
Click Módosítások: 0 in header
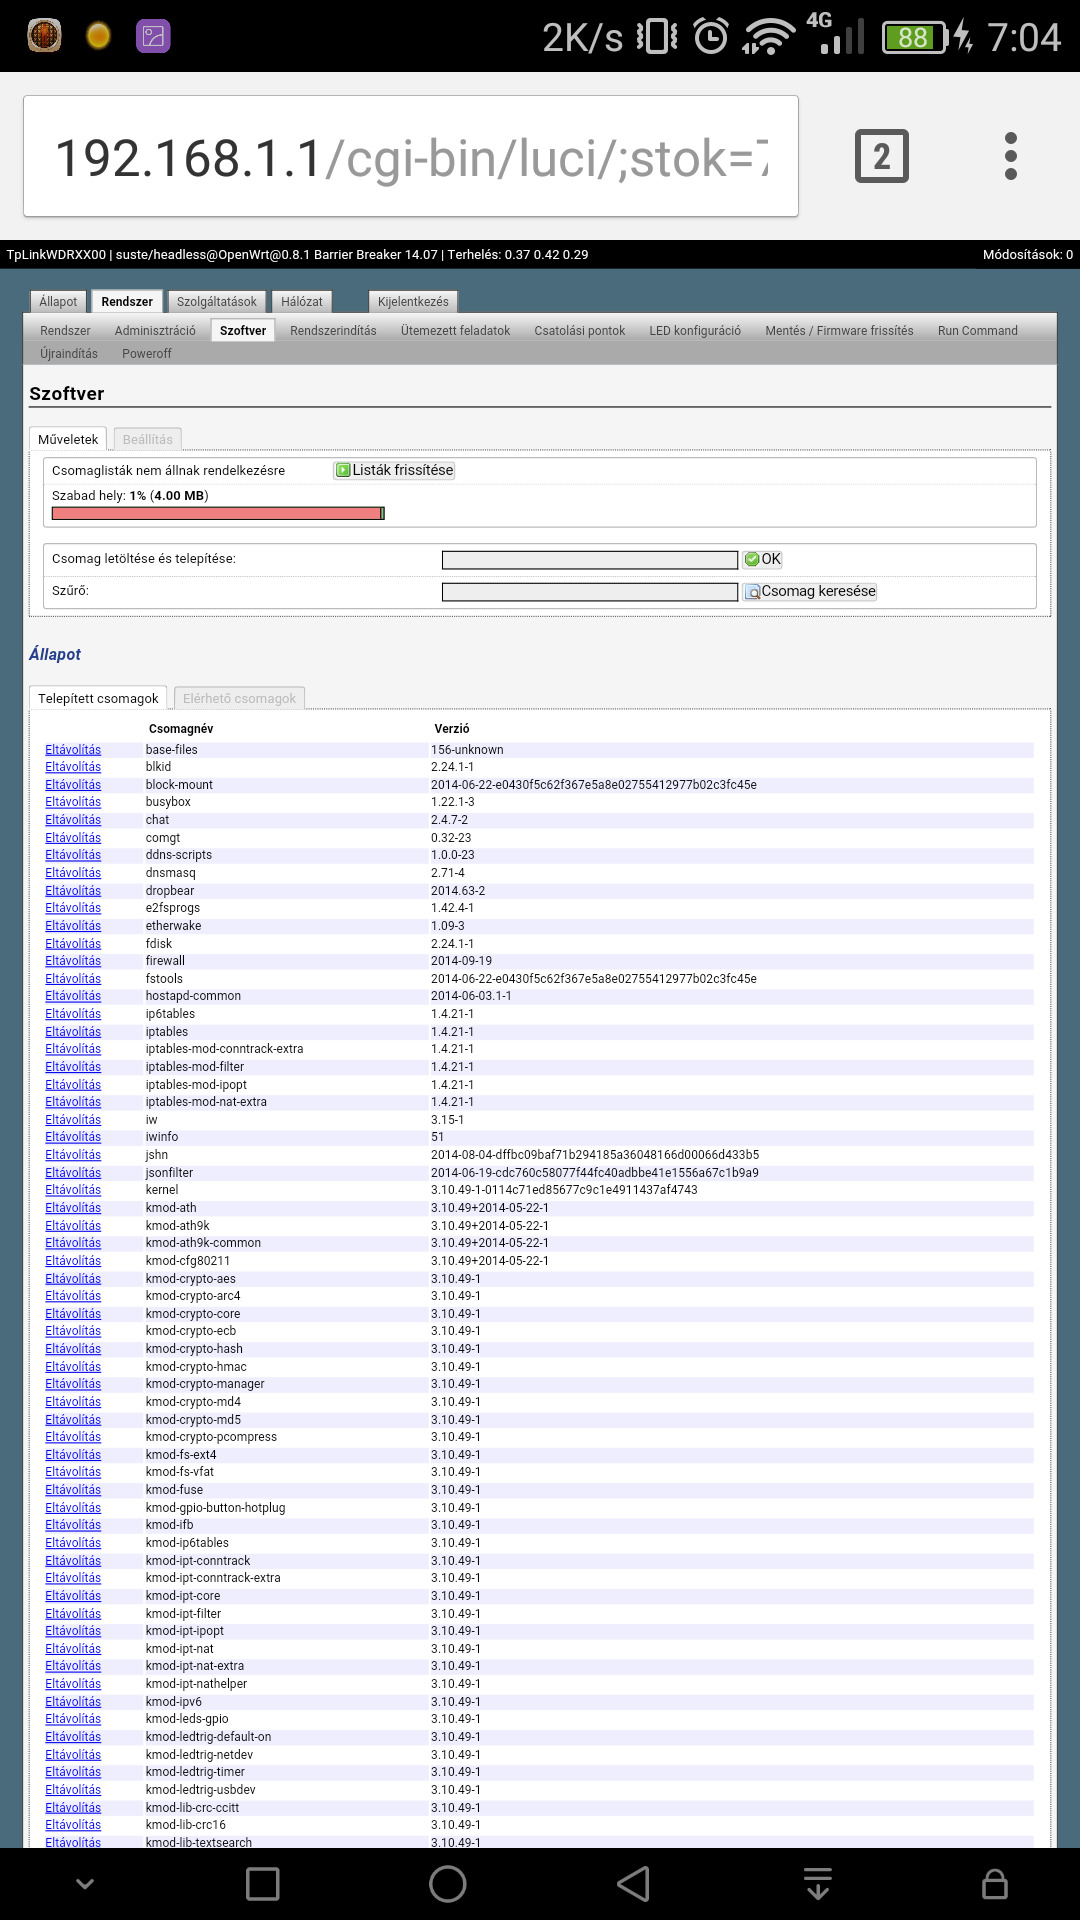click(x=1027, y=255)
